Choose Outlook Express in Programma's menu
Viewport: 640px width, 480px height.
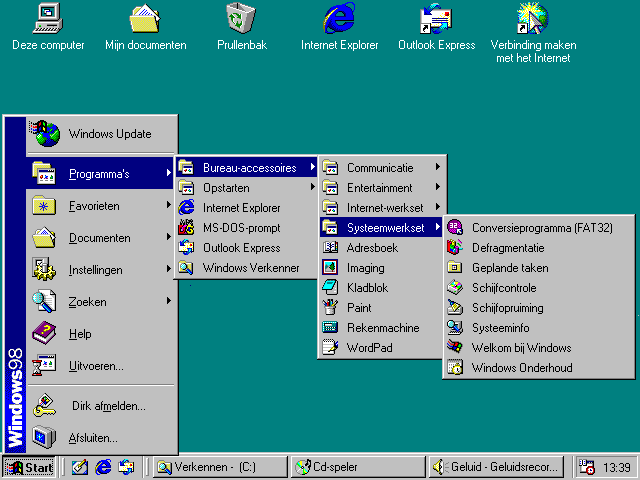pos(247,247)
